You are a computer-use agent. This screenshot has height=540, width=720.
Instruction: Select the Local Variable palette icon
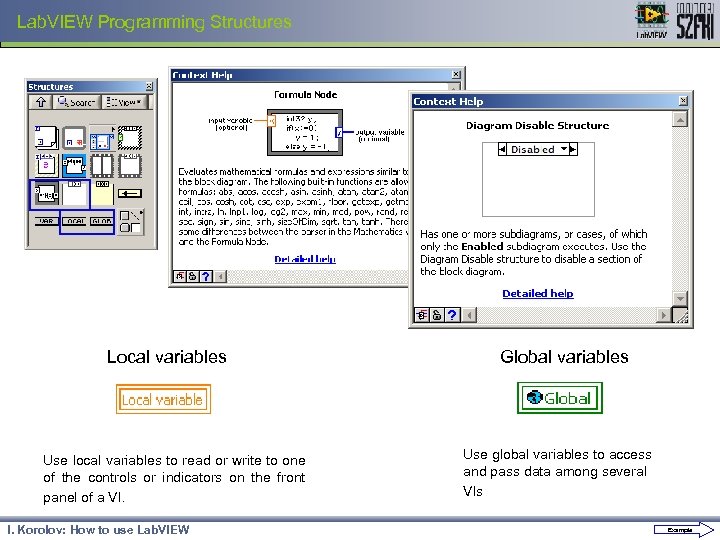74,221
